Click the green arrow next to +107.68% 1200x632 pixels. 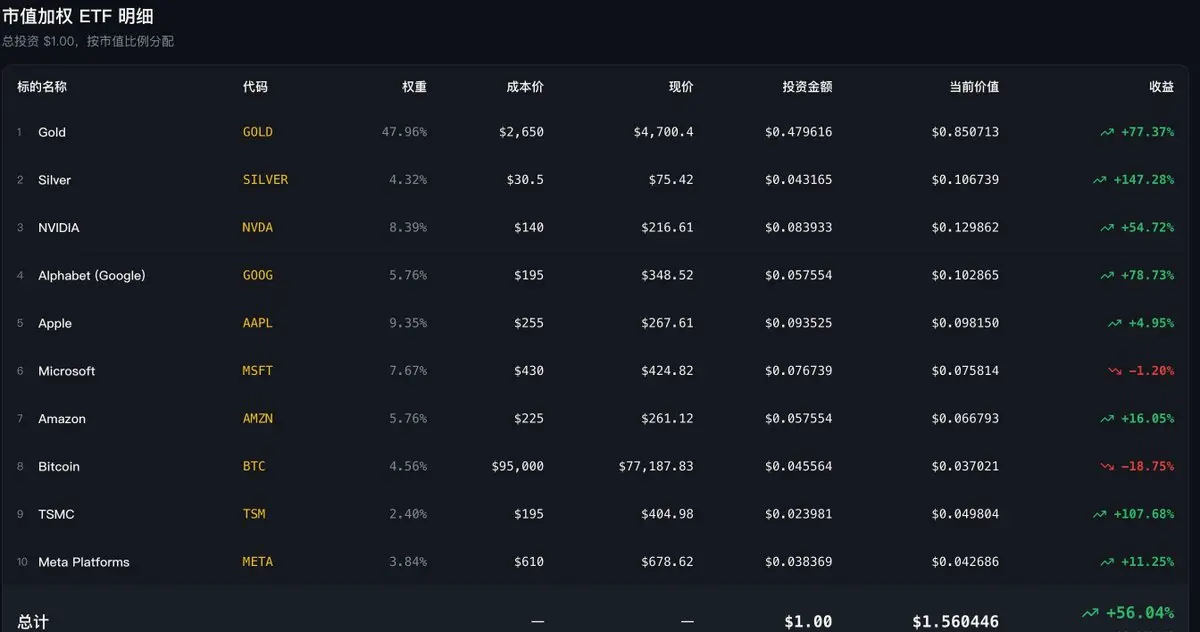(x=1100, y=514)
